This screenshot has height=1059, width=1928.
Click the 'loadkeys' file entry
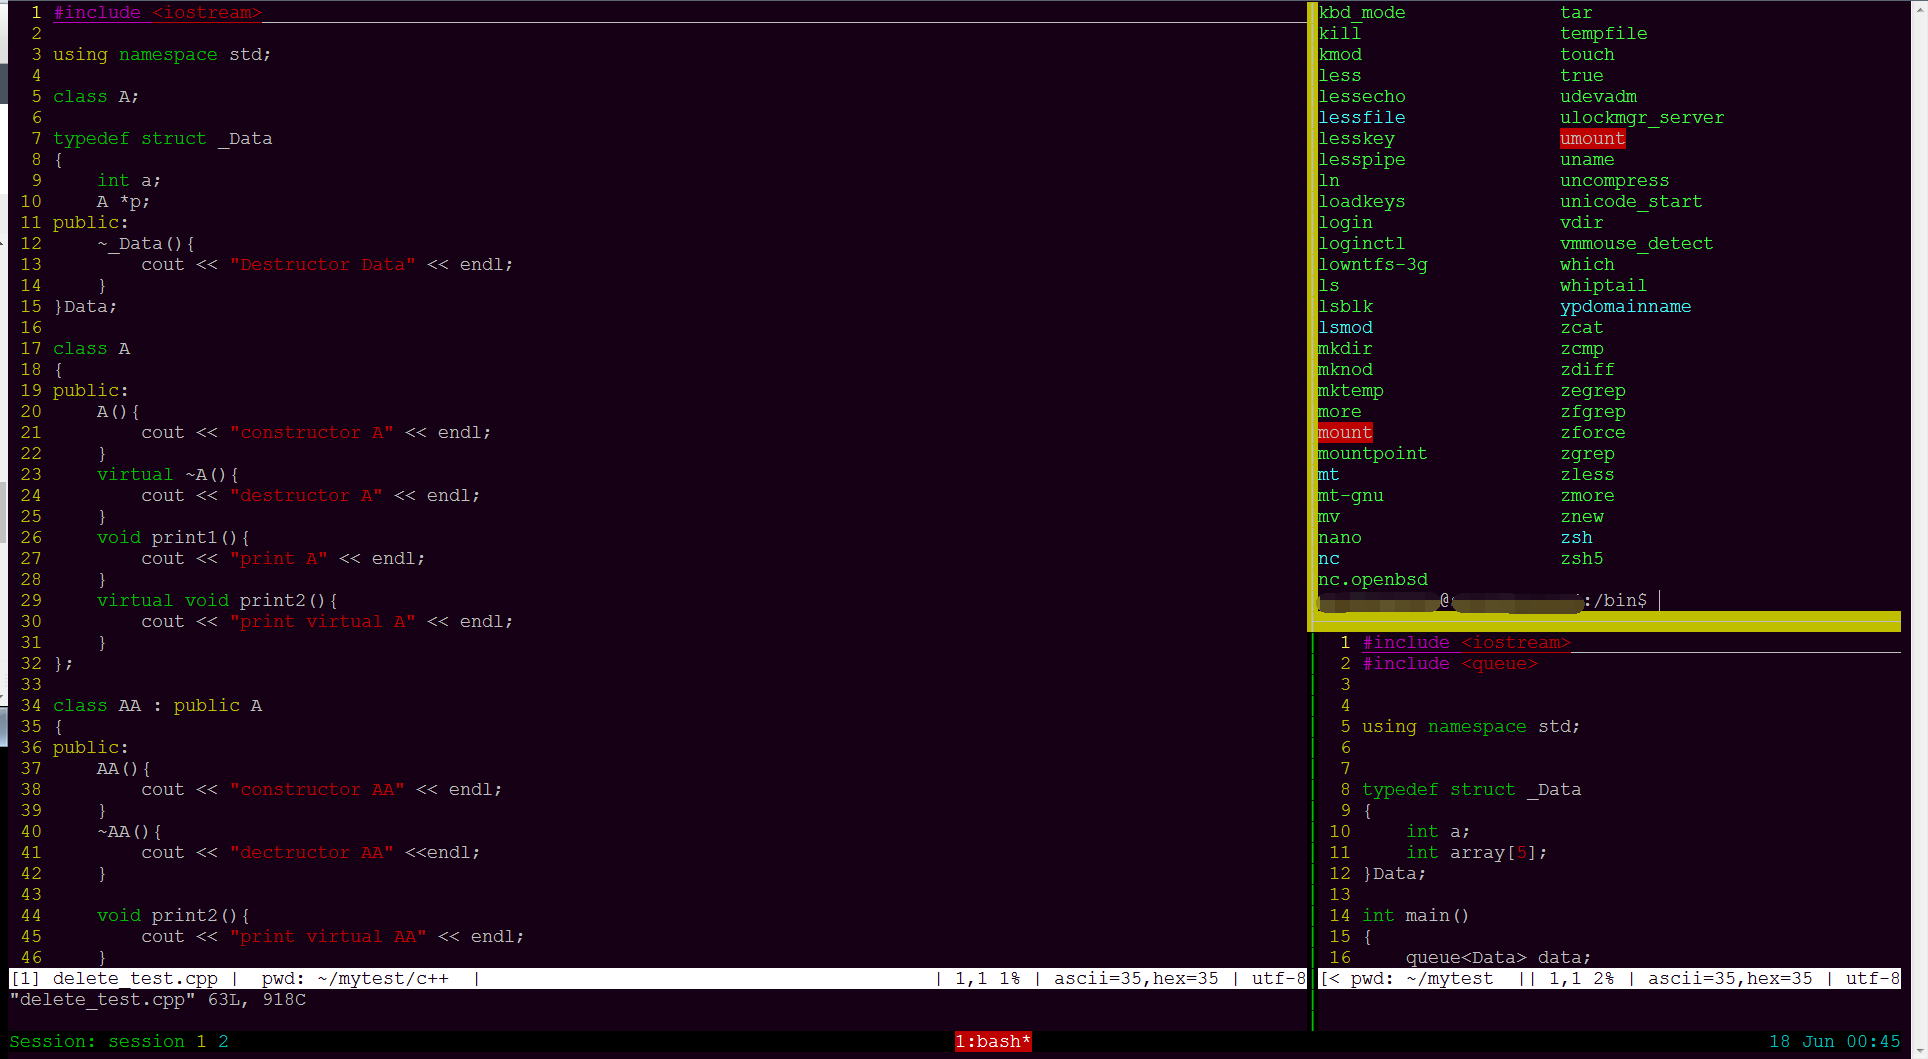click(1361, 201)
